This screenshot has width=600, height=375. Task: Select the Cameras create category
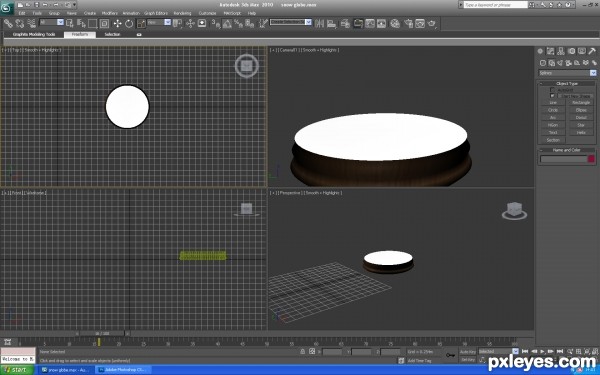[569, 63]
